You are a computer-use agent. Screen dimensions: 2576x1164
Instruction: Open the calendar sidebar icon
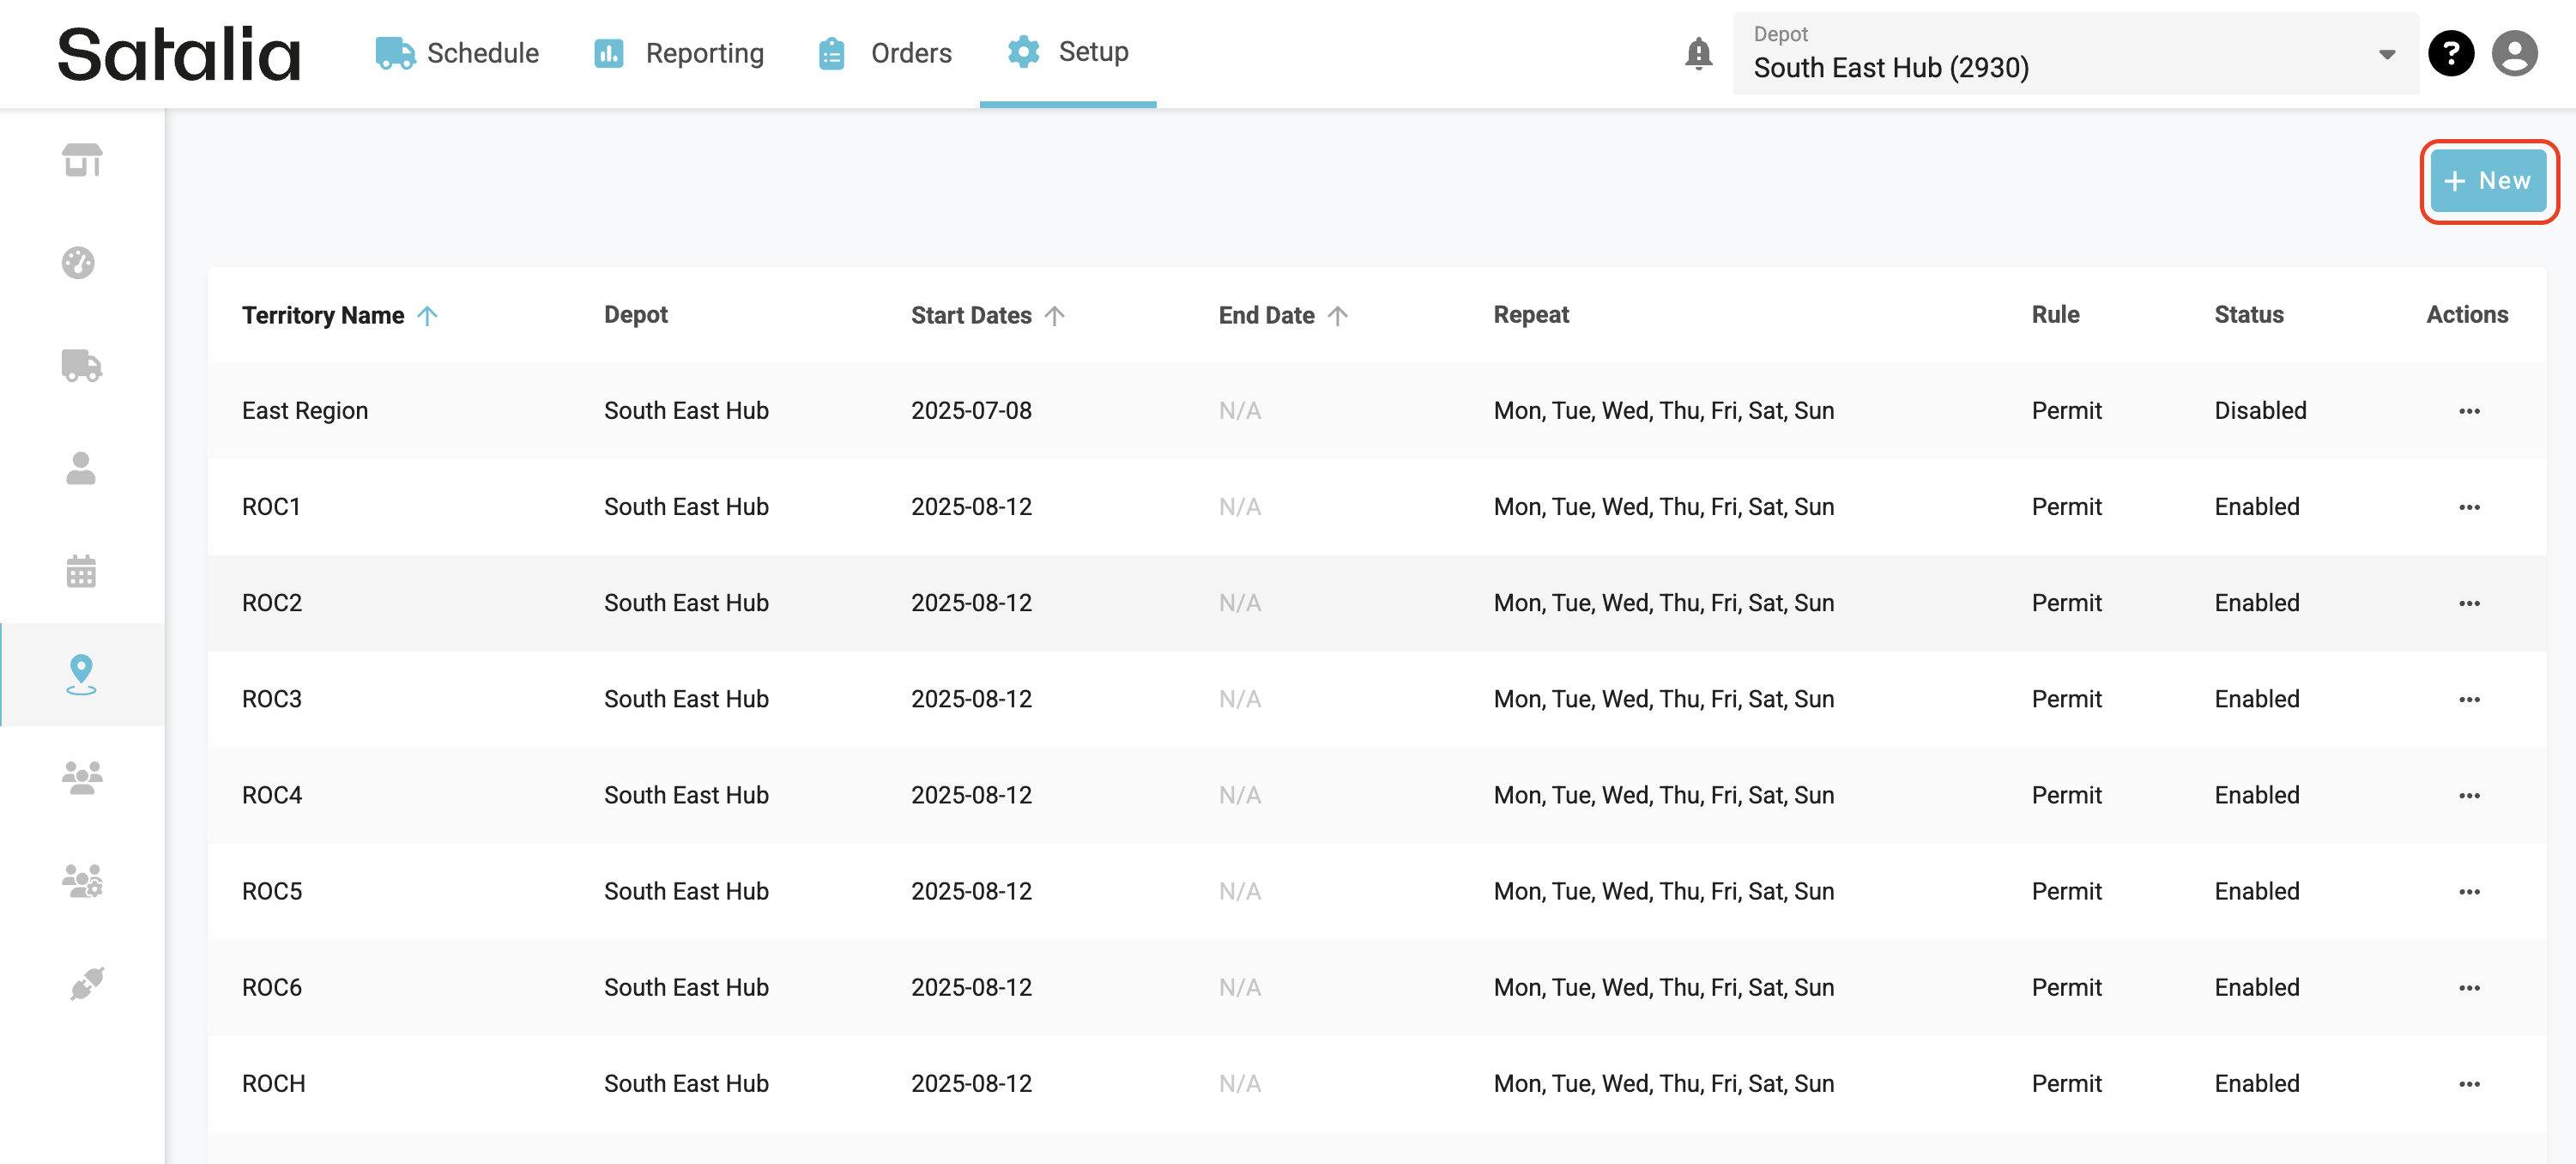coord(81,571)
